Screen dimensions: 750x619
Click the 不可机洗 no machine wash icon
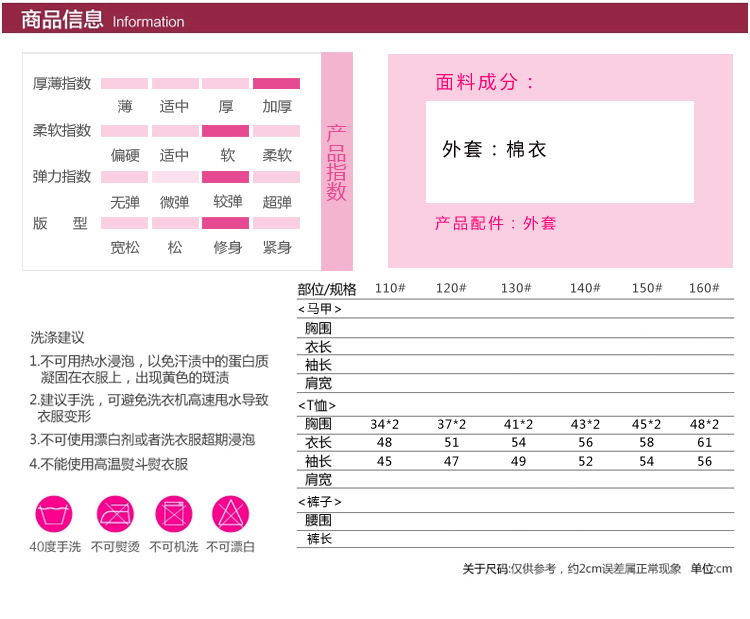point(173,513)
